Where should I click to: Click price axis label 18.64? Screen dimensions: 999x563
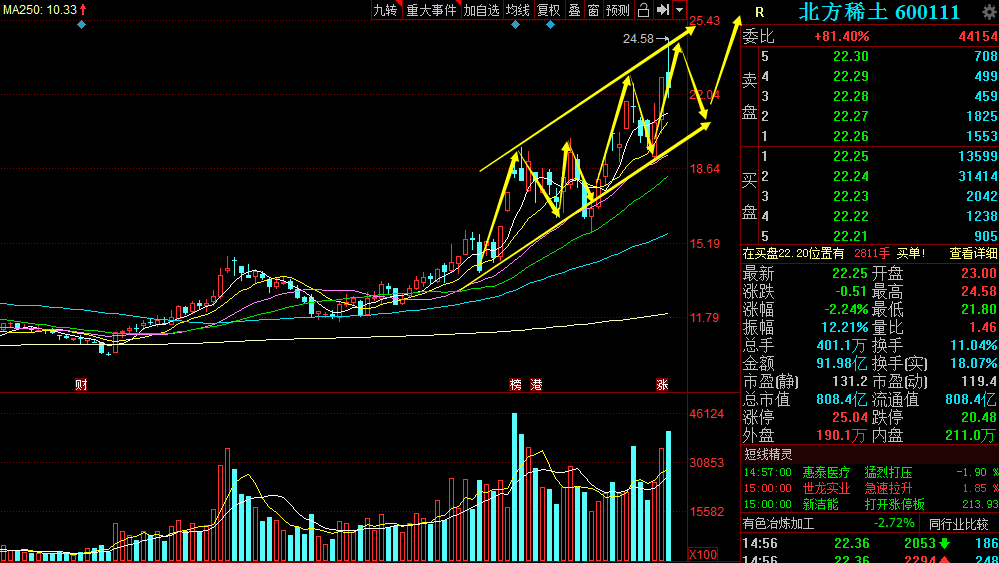click(705, 169)
